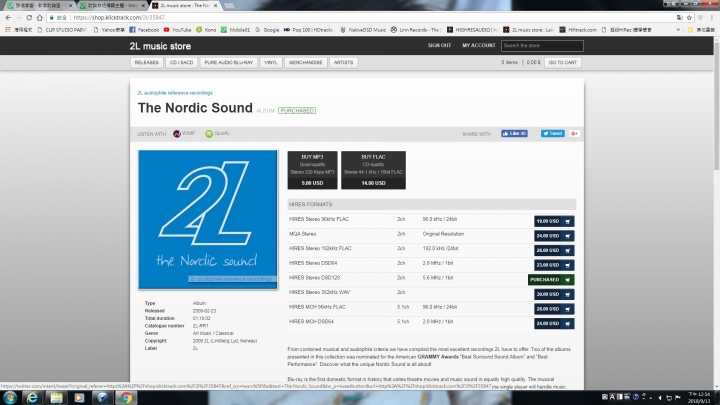The height and width of the screenshot is (405, 720).
Task: Bookmark this page with the star
Action: pyautogui.click(x=689, y=17)
